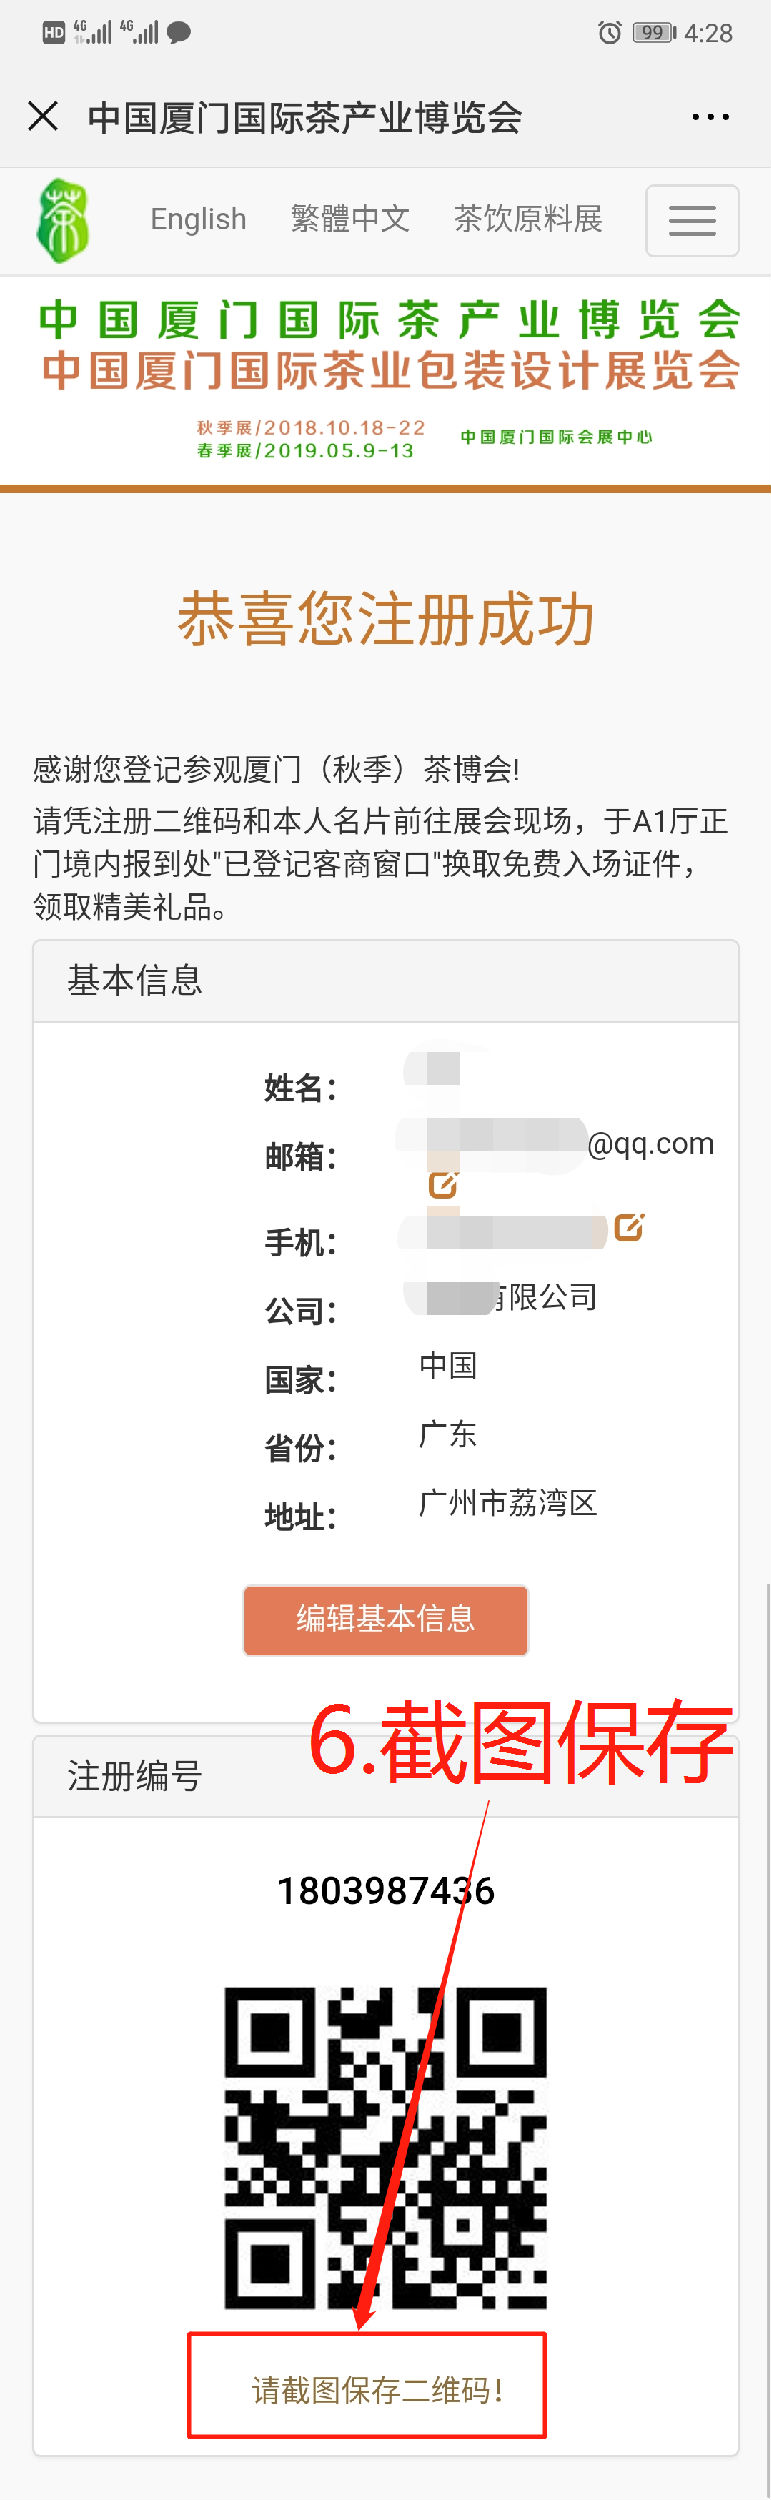The width and height of the screenshot is (771, 2500).
Task: Tap the HD signal status icon
Action: click(54, 33)
